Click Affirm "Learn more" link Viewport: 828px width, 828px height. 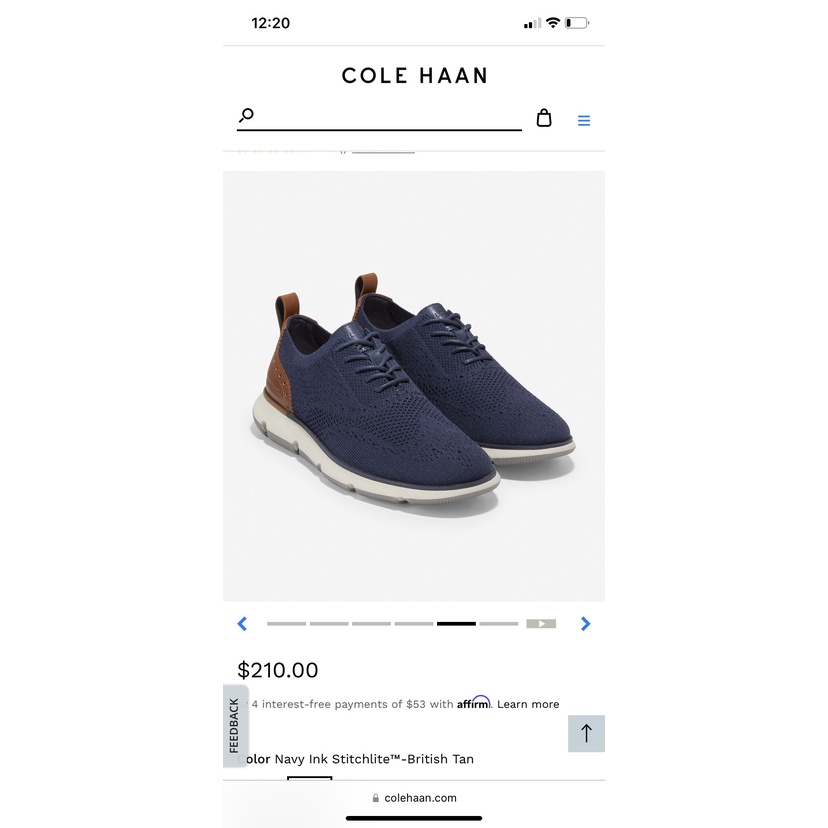(x=528, y=704)
